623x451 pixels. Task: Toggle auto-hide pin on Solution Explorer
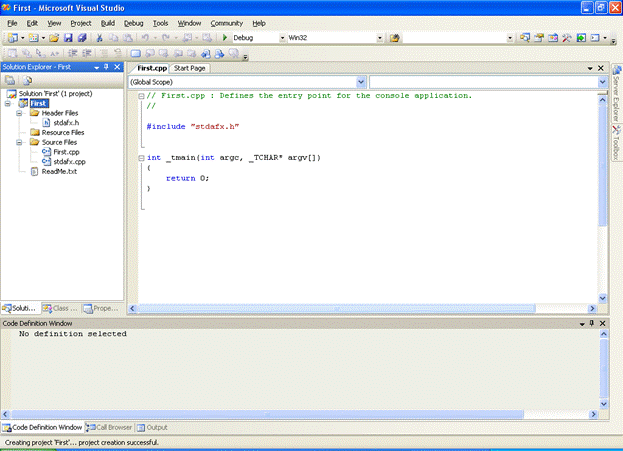click(x=107, y=67)
